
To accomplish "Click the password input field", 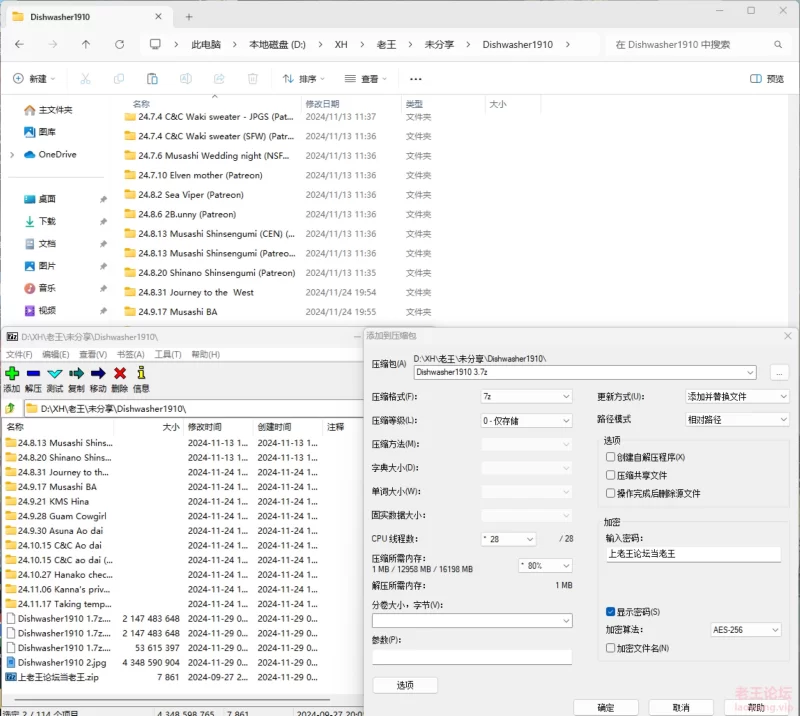I will (693, 553).
